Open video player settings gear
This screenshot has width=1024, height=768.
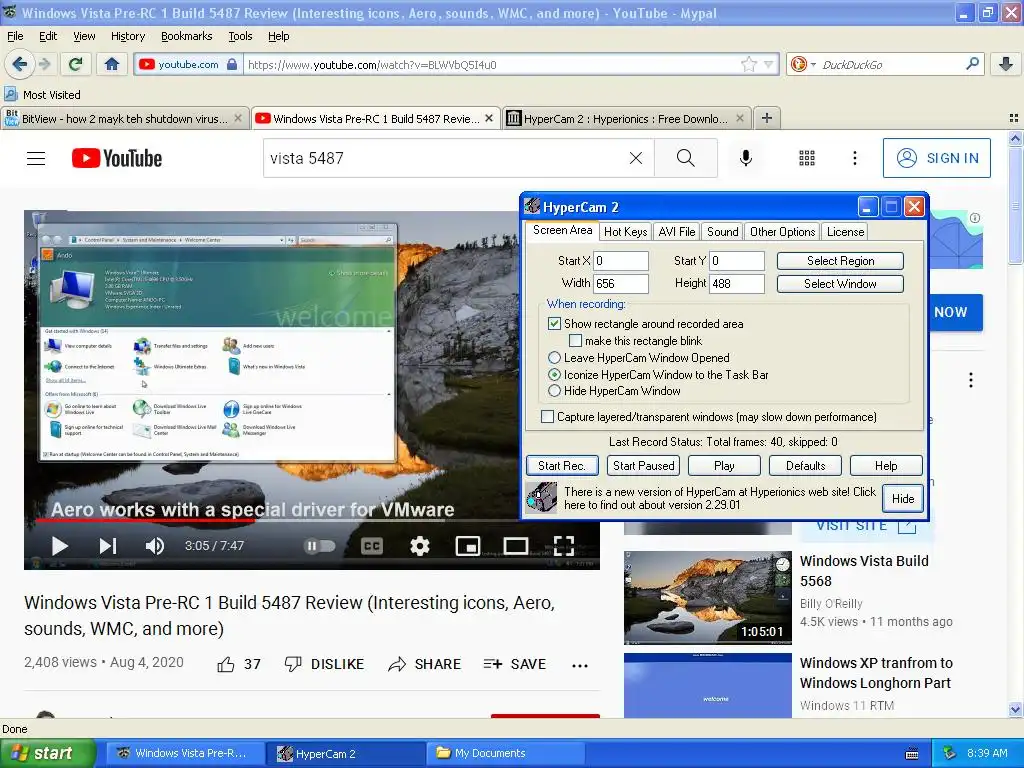coord(419,545)
